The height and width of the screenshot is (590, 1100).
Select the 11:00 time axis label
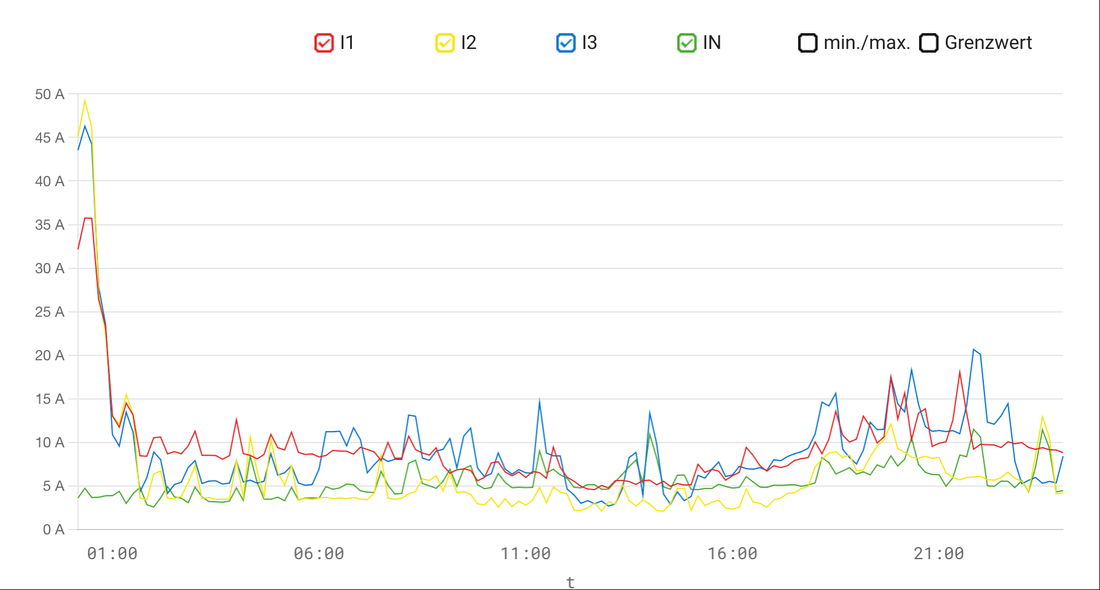pyautogui.click(x=525, y=554)
